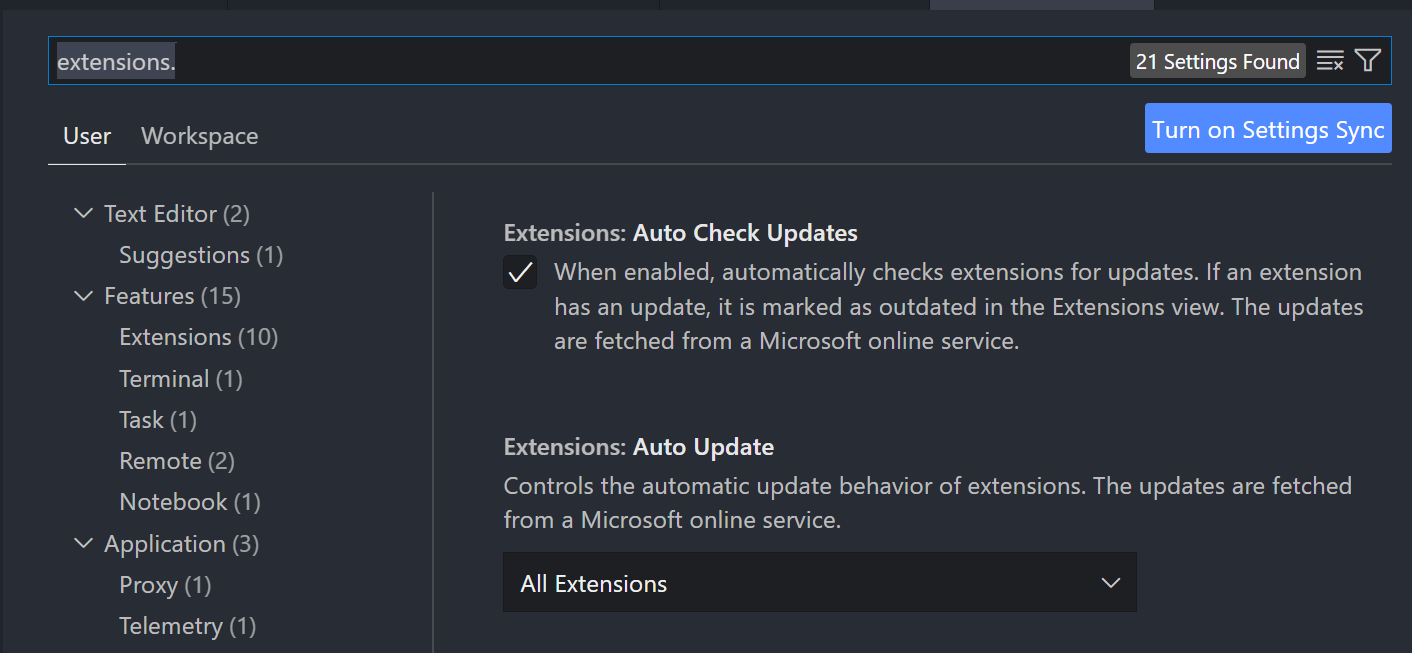This screenshot has height=653, width=1412.
Task: Collapse the Features tree section
Action: pyautogui.click(x=83, y=296)
